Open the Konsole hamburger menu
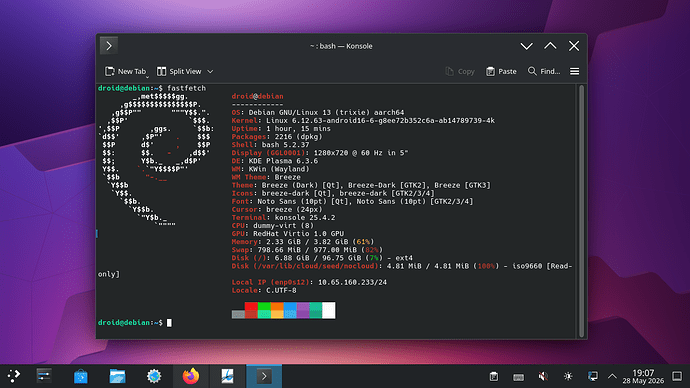This screenshot has width=690, height=388. pos(575,71)
